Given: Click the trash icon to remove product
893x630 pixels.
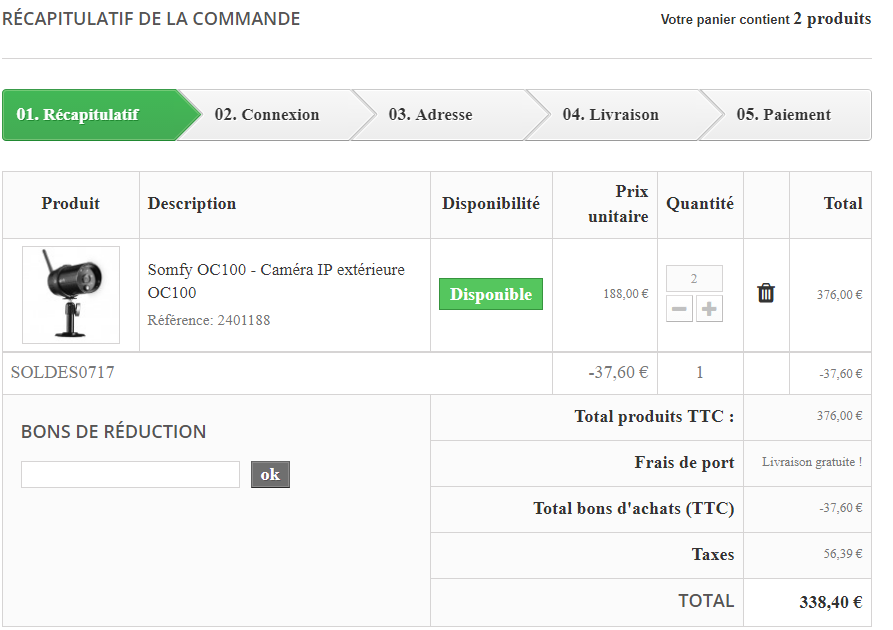Looking at the screenshot, I should (766, 293).
